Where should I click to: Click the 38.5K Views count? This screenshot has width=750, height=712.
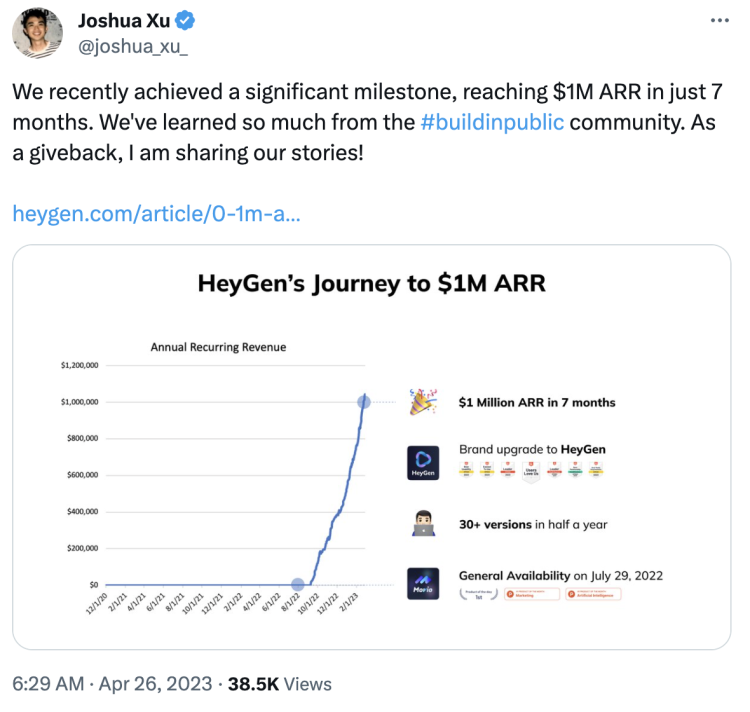[x=279, y=684]
